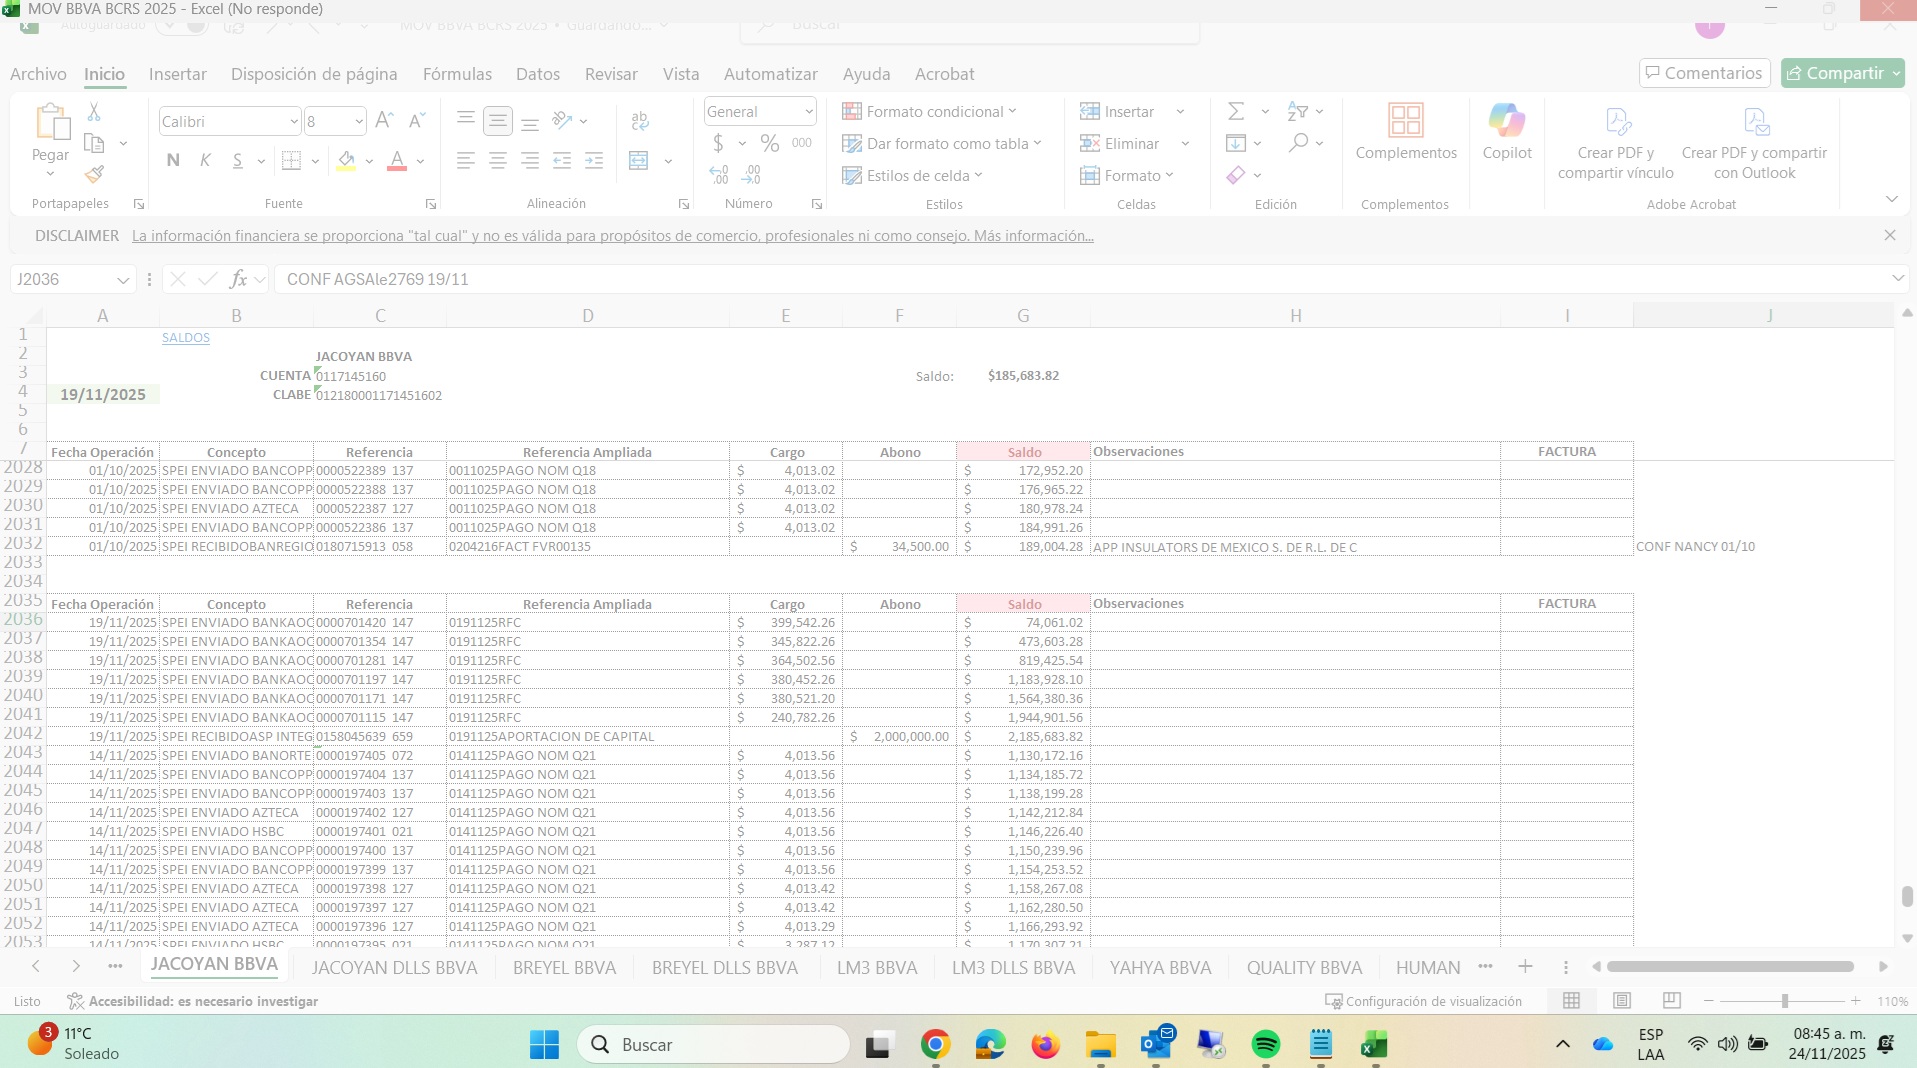Switch to Page Layout view in status bar
1917x1068 pixels.
pyautogui.click(x=1622, y=1001)
